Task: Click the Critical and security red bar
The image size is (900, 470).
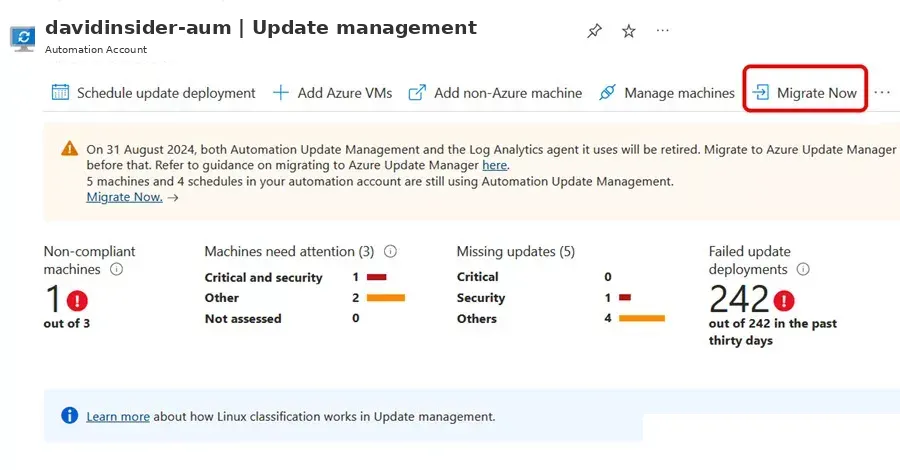Action: [x=377, y=277]
